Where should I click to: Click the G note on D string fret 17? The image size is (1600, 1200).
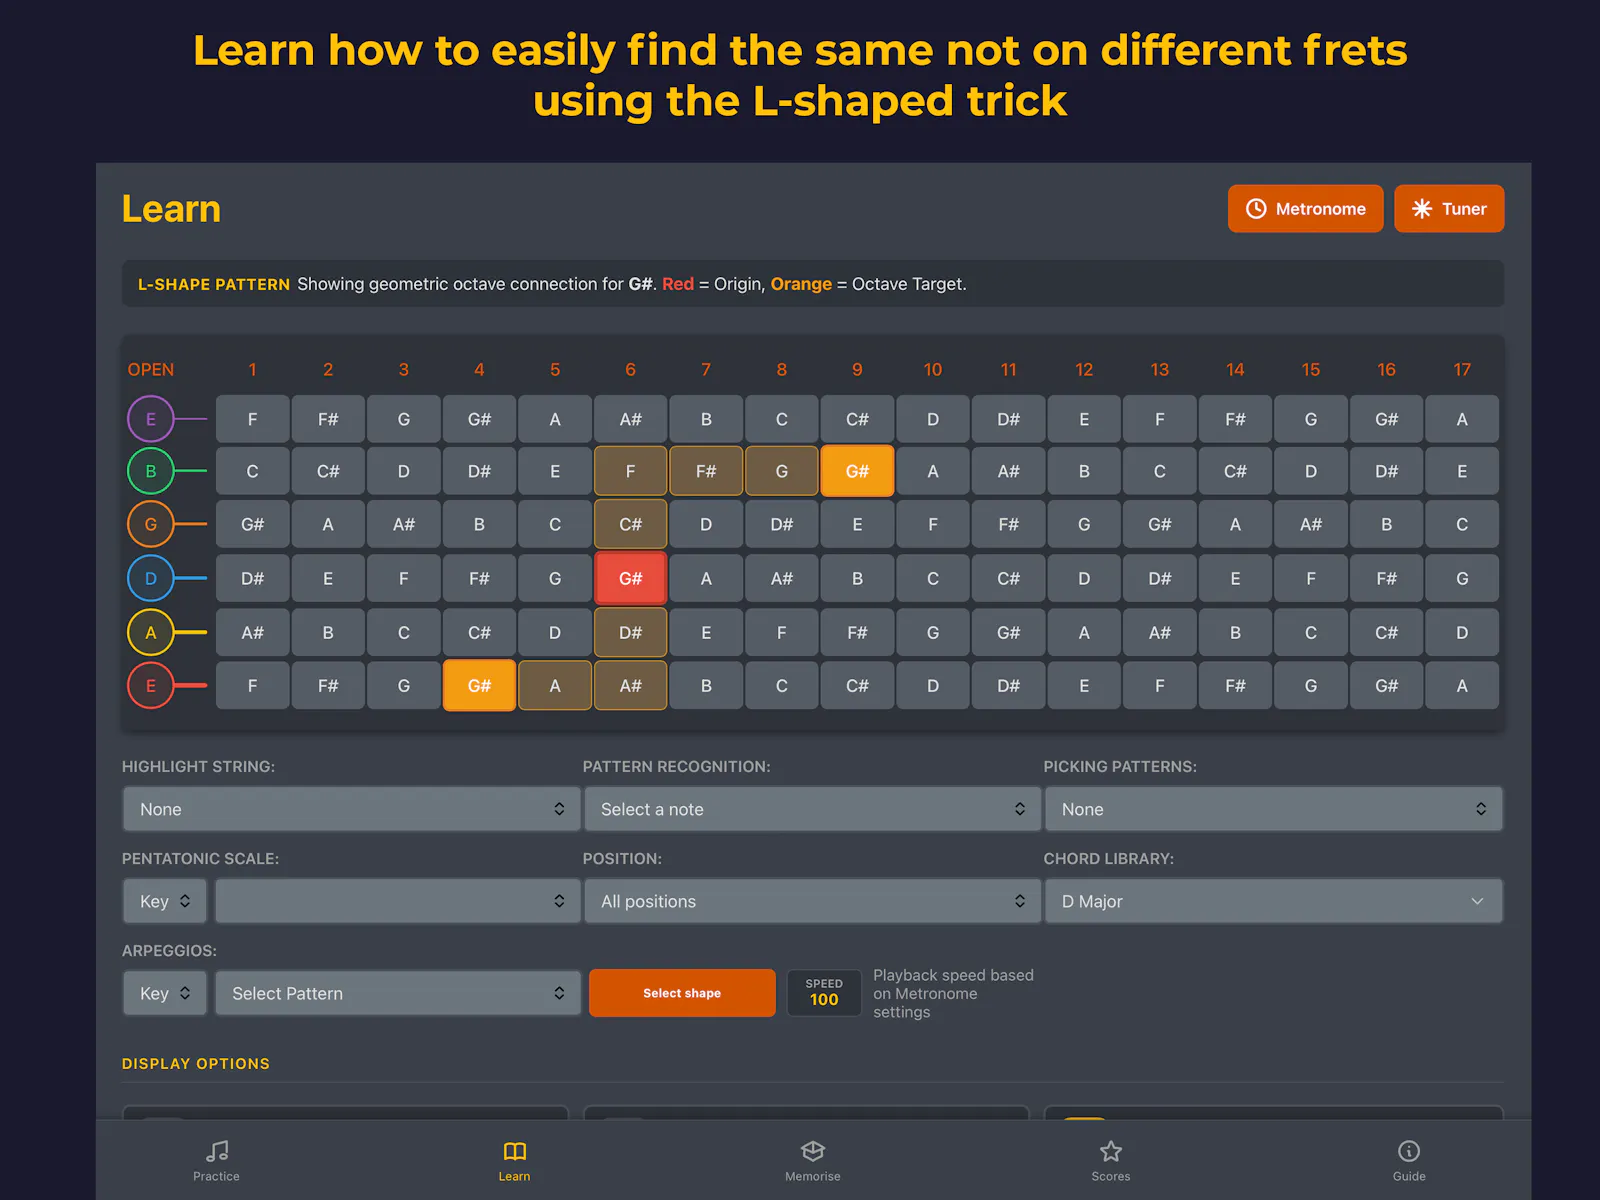(x=1462, y=578)
